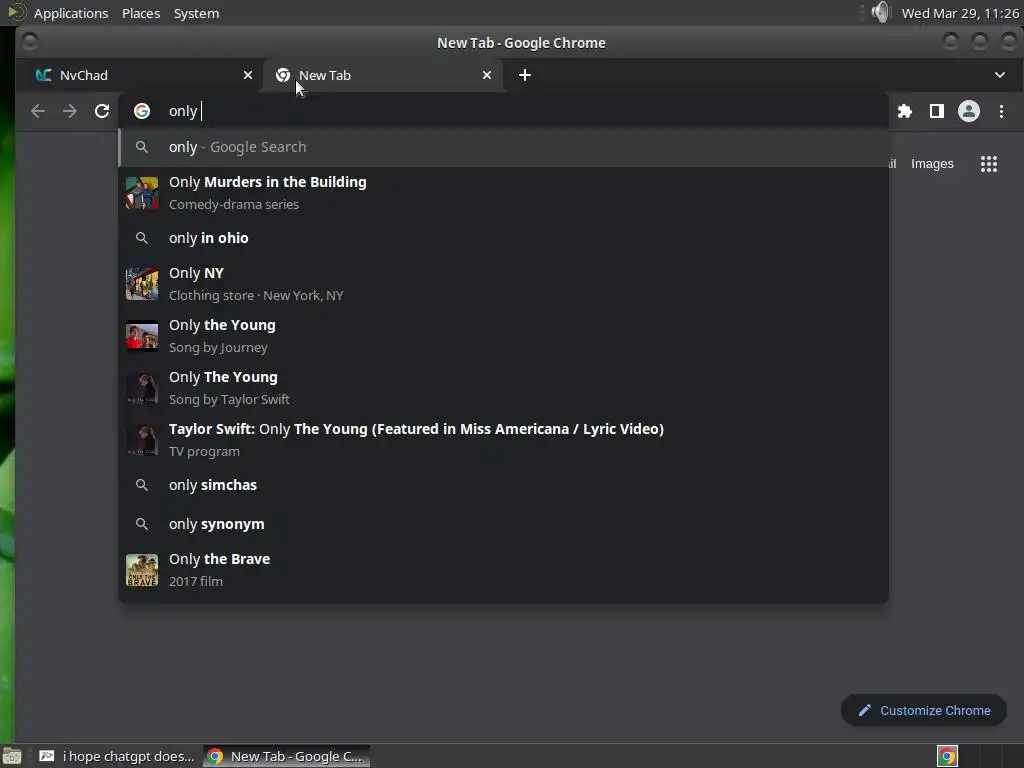Reload the page with the refresh icon
Image resolution: width=1024 pixels, height=768 pixels.
point(102,111)
